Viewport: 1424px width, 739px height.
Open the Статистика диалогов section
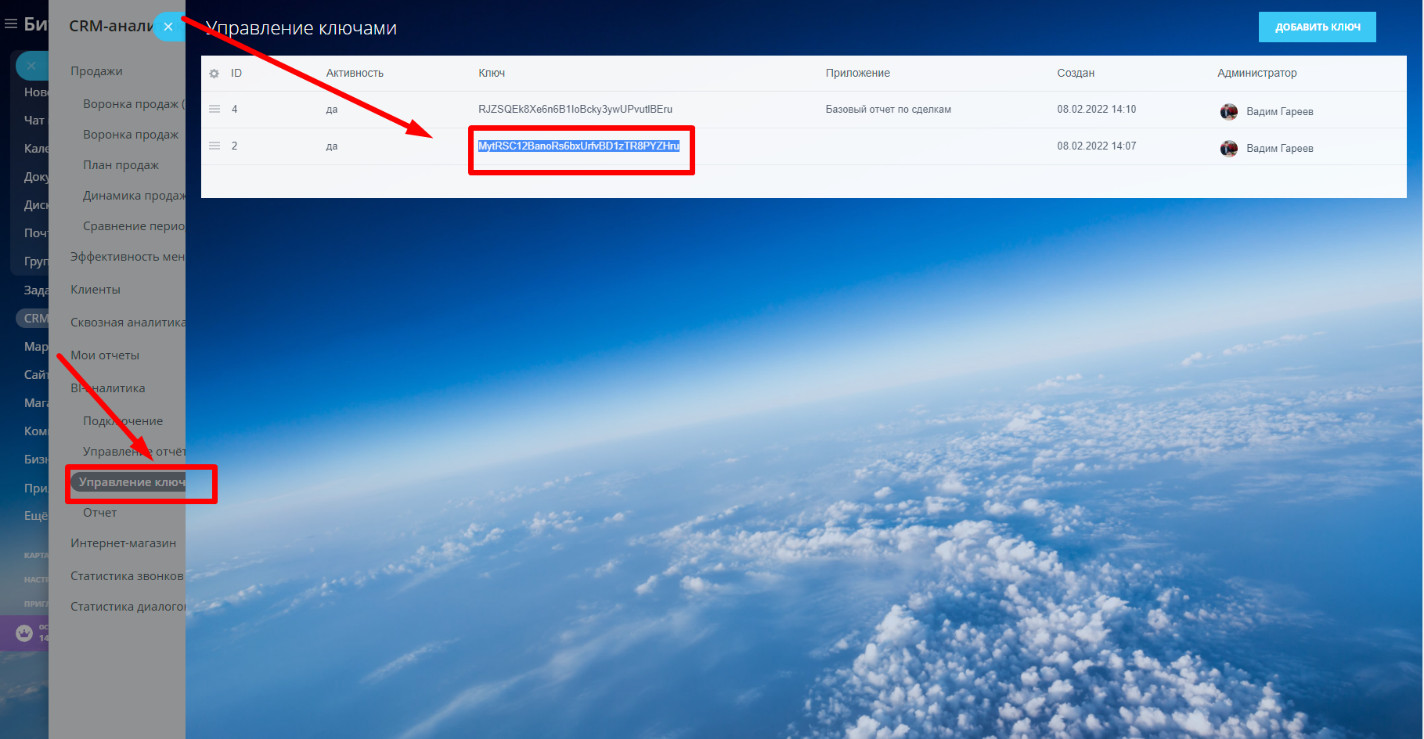[128, 607]
